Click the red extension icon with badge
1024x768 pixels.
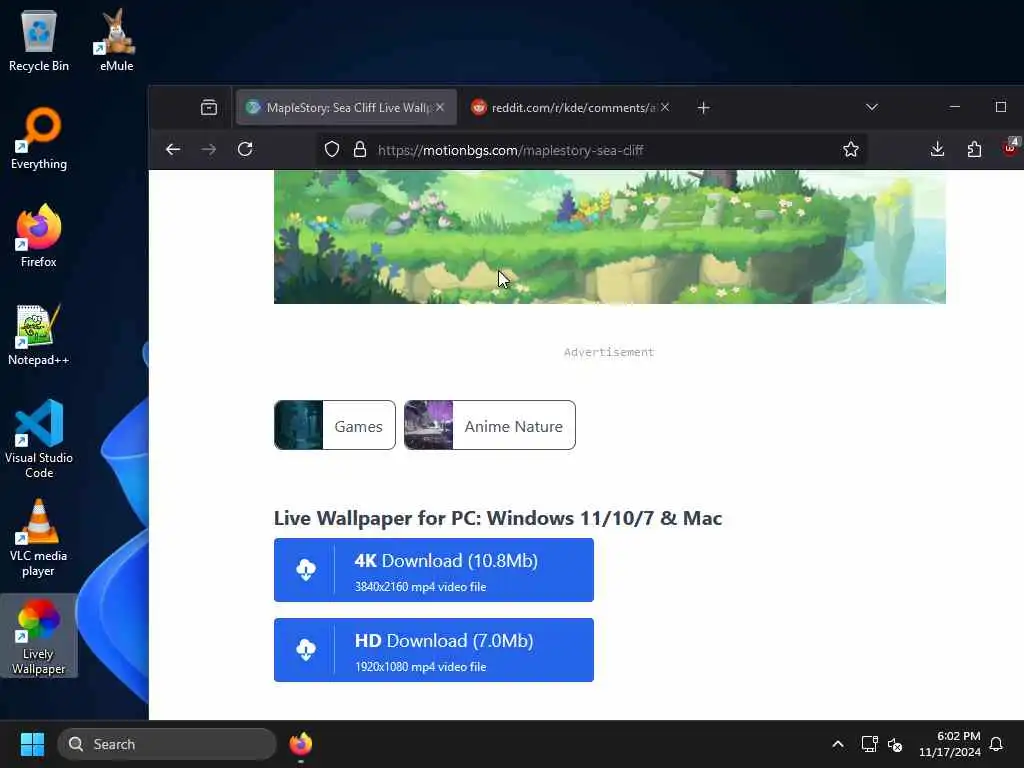(1011, 148)
